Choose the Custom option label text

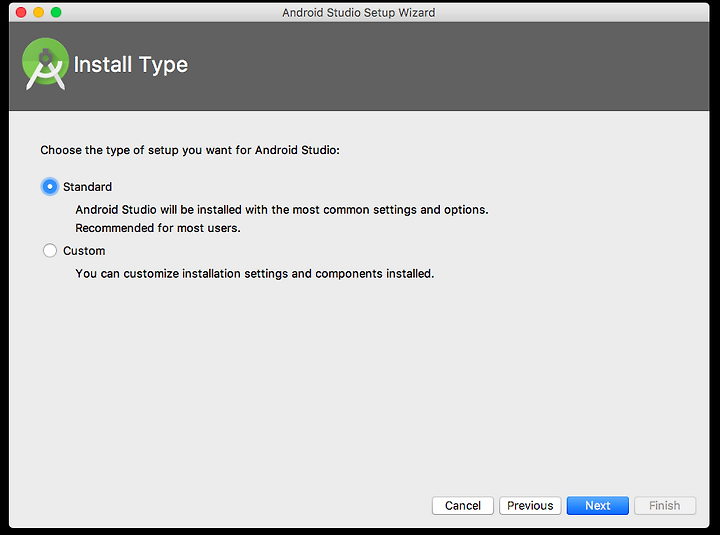84,251
